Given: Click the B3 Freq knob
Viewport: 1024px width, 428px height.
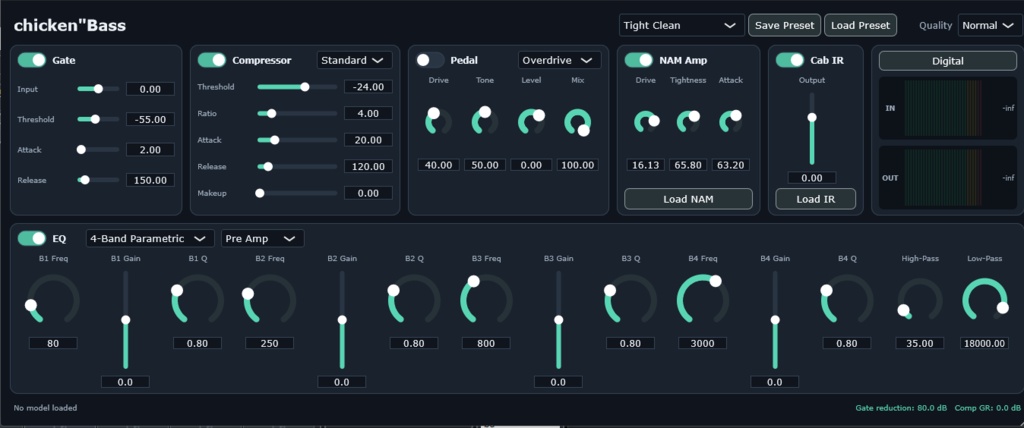Looking at the screenshot, I should coord(486,301).
